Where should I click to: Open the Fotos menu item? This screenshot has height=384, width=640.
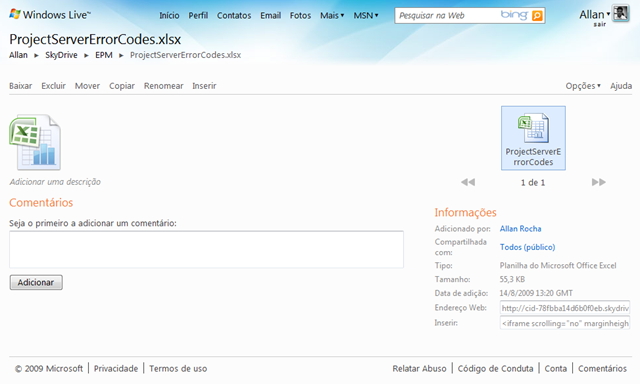click(300, 16)
